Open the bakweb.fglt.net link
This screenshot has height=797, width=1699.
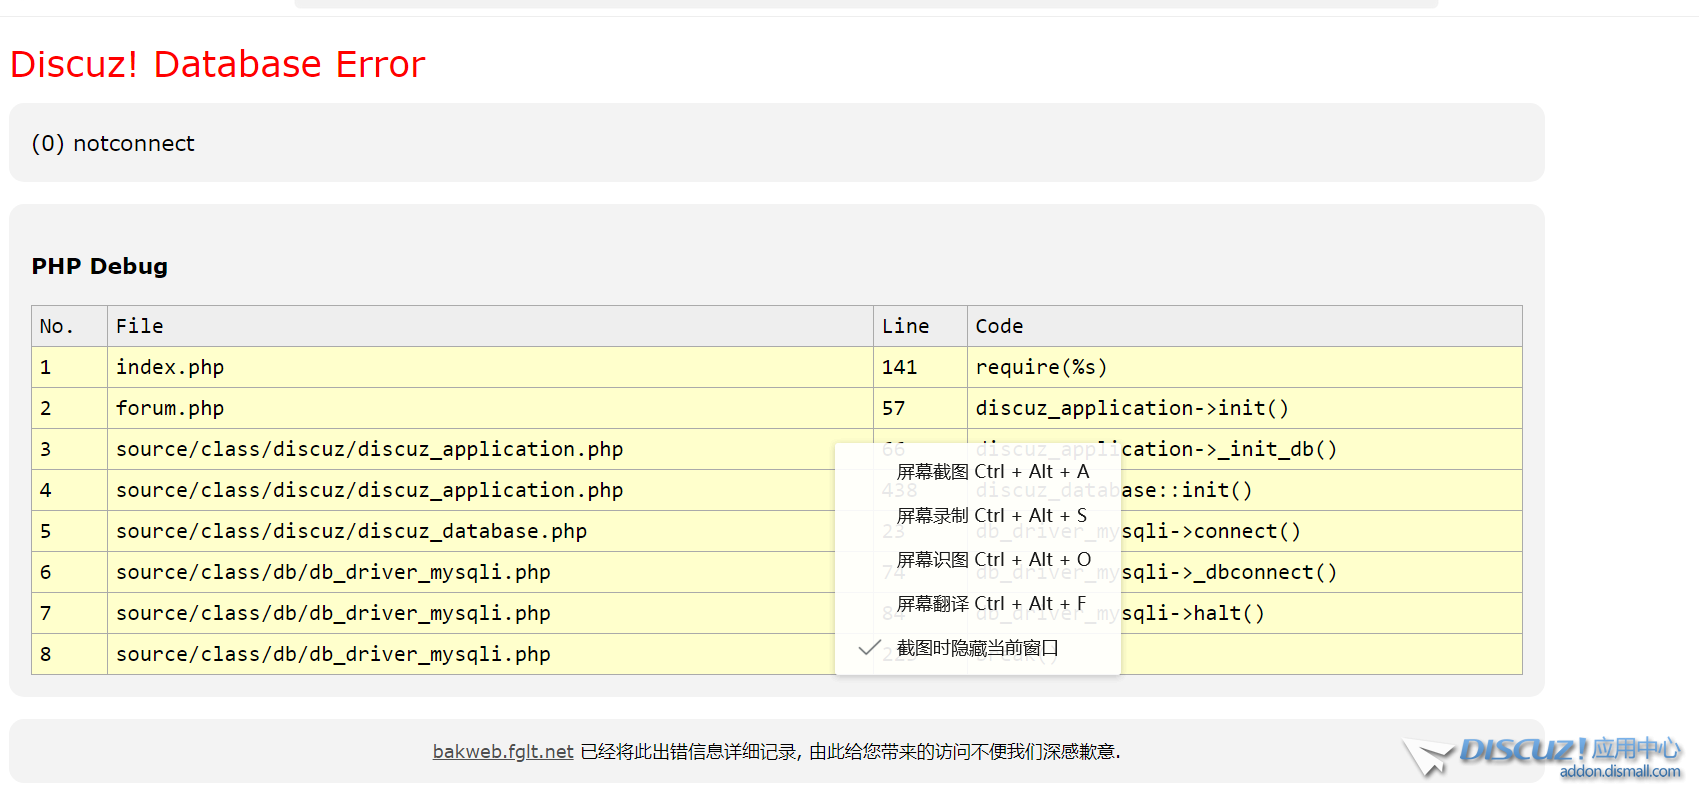coord(503,752)
